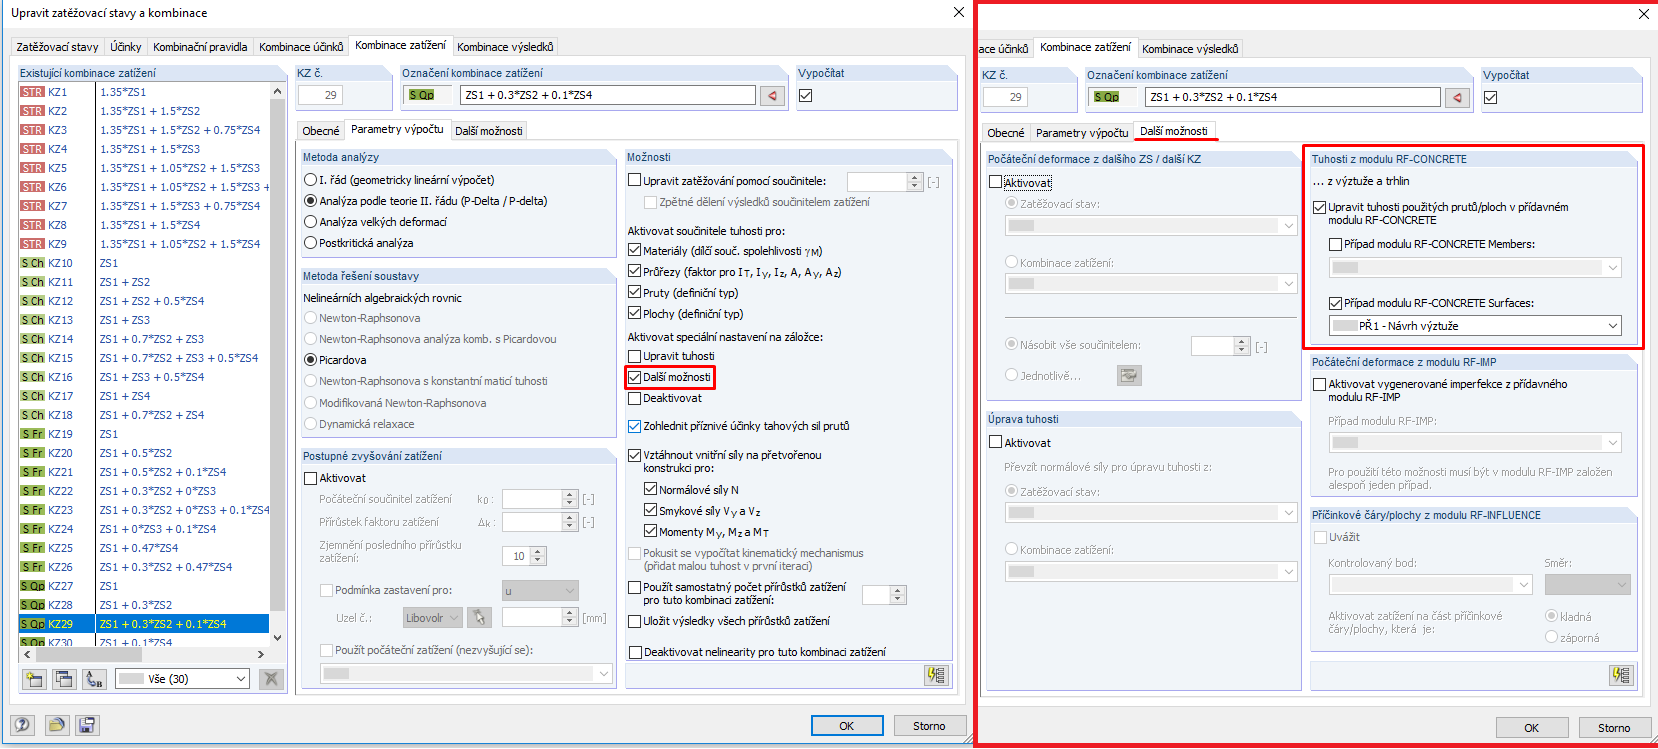Select KZ10 row in the combinations list
The width and height of the screenshot is (1658, 749).
pyautogui.click(x=144, y=263)
